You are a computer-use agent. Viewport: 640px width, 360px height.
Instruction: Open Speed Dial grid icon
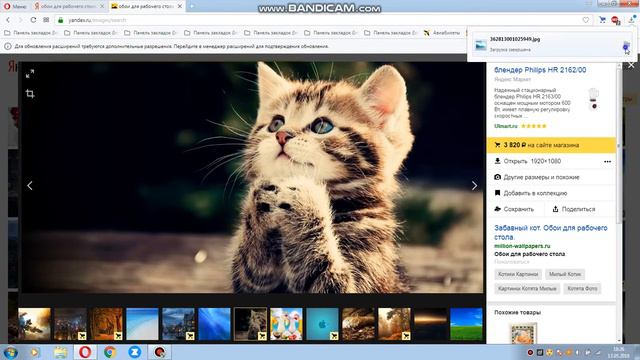(x=46, y=20)
